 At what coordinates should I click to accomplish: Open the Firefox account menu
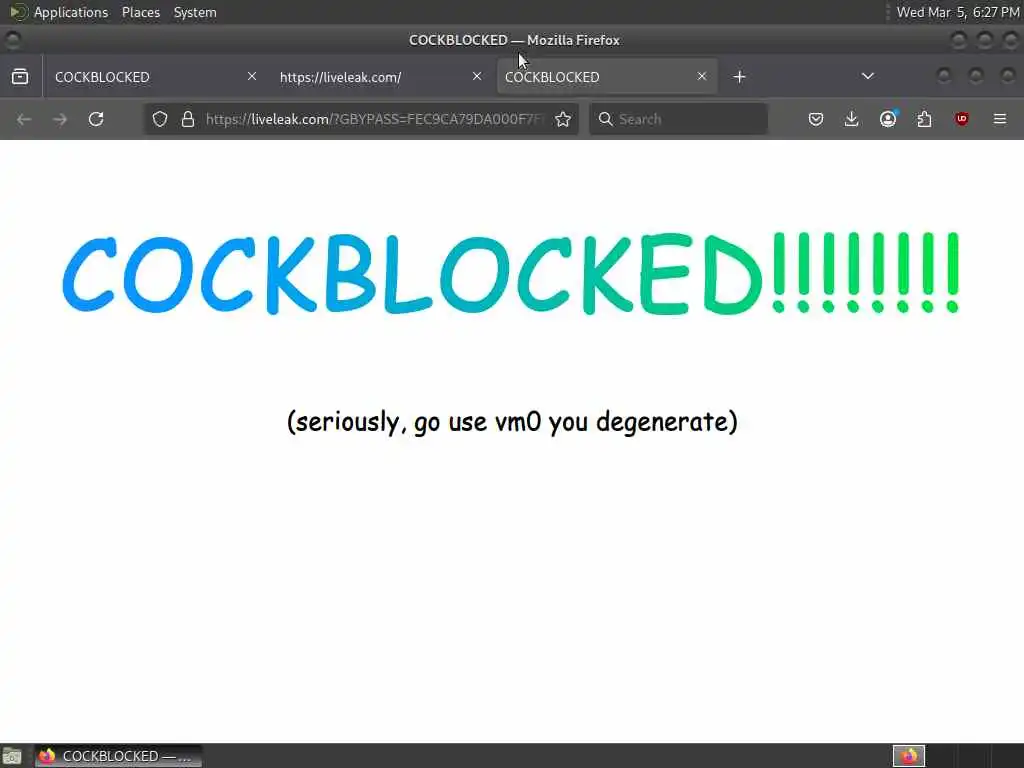[x=888, y=119]
